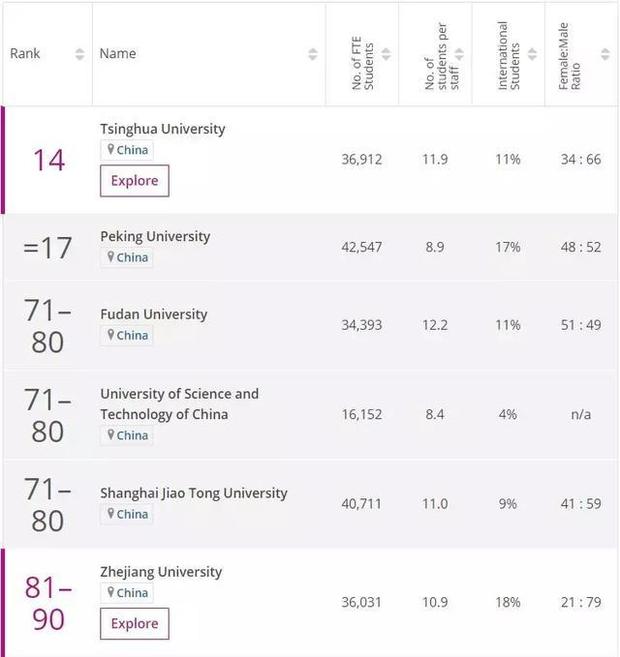
Task: Click Explore button under Tsinghua University
Action: tap(134, 181)
